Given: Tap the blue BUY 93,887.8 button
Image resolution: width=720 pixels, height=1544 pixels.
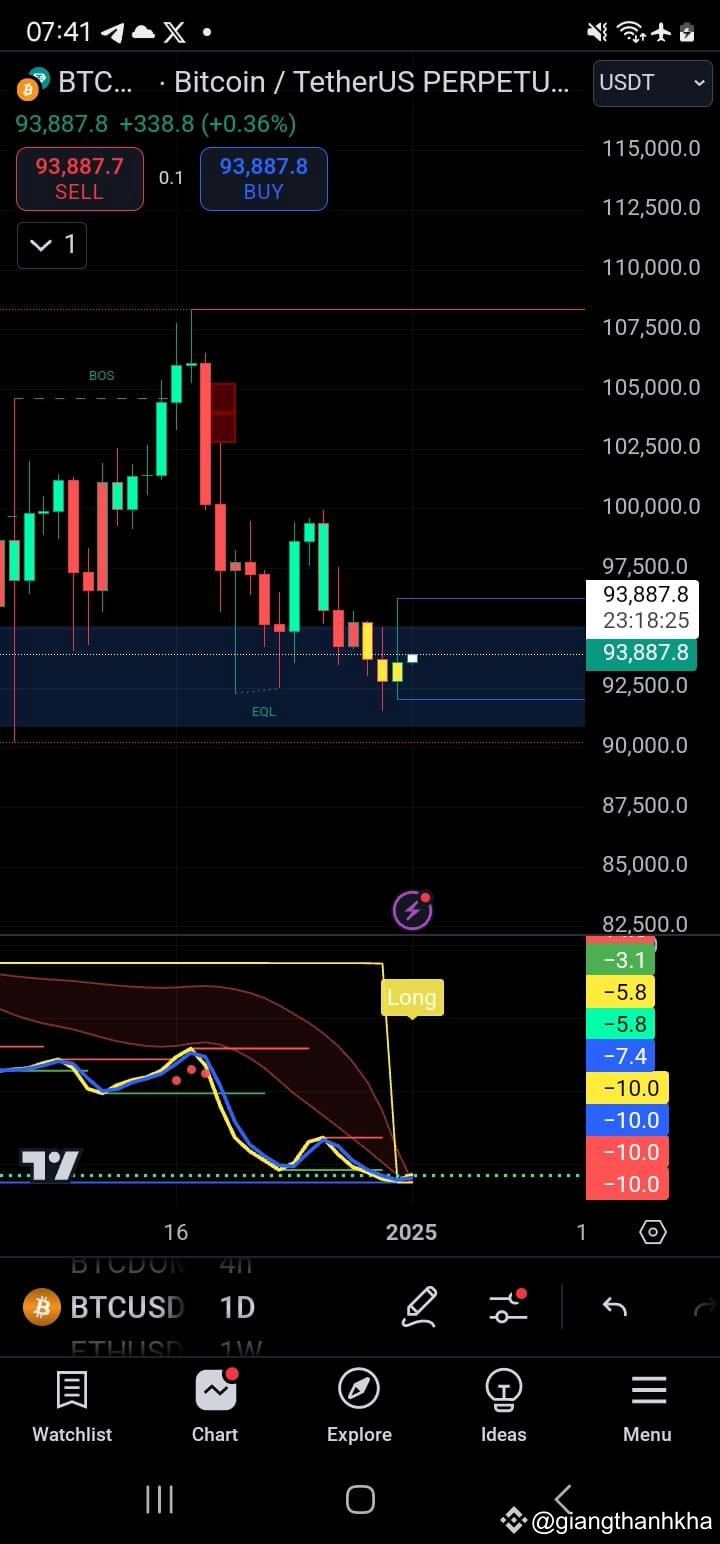Looking at the screenshot, I should tap(264, 179).
